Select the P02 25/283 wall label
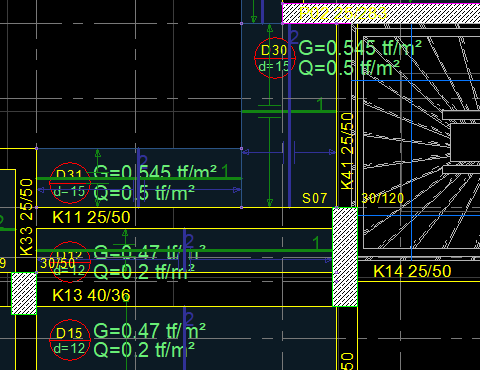The image size is (480, 370). (343, 14)
